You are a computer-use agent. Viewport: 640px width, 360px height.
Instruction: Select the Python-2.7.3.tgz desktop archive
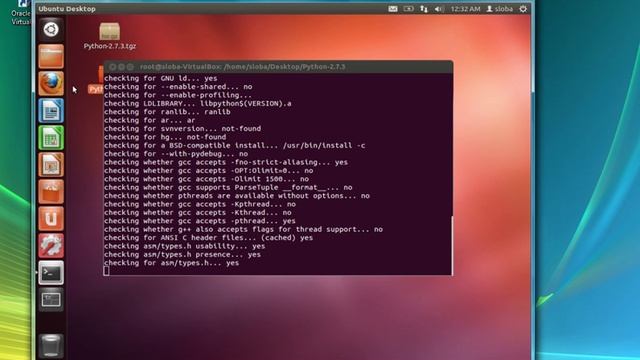pyautogui.click(x=109, y=36)
